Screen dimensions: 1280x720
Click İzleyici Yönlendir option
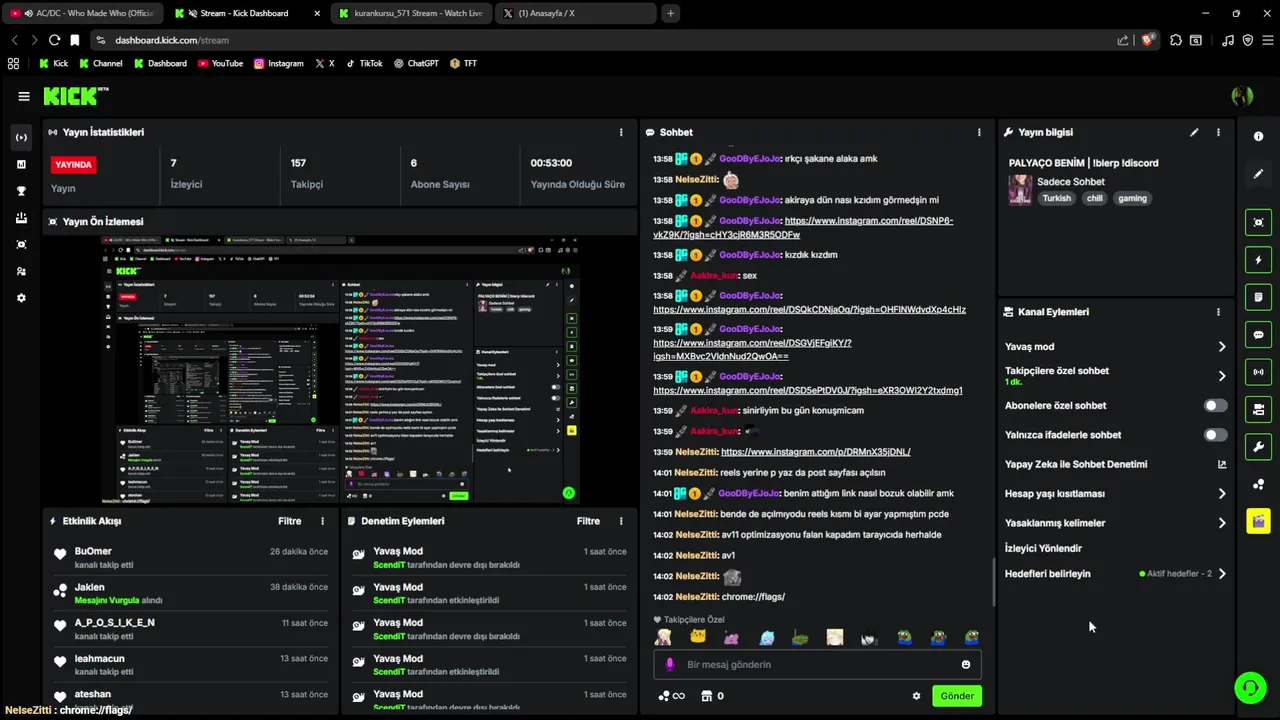click(1043, 549)
